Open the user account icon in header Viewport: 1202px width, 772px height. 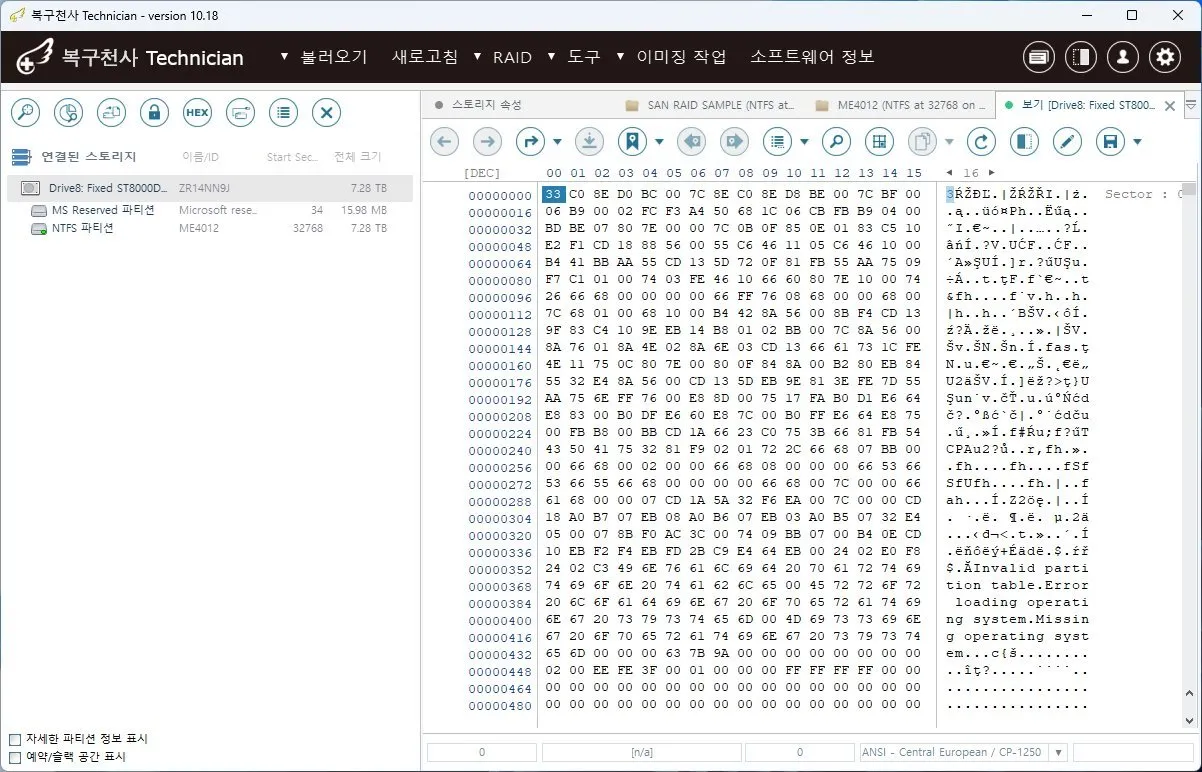pyautogui.click(x=1123, y=58)
